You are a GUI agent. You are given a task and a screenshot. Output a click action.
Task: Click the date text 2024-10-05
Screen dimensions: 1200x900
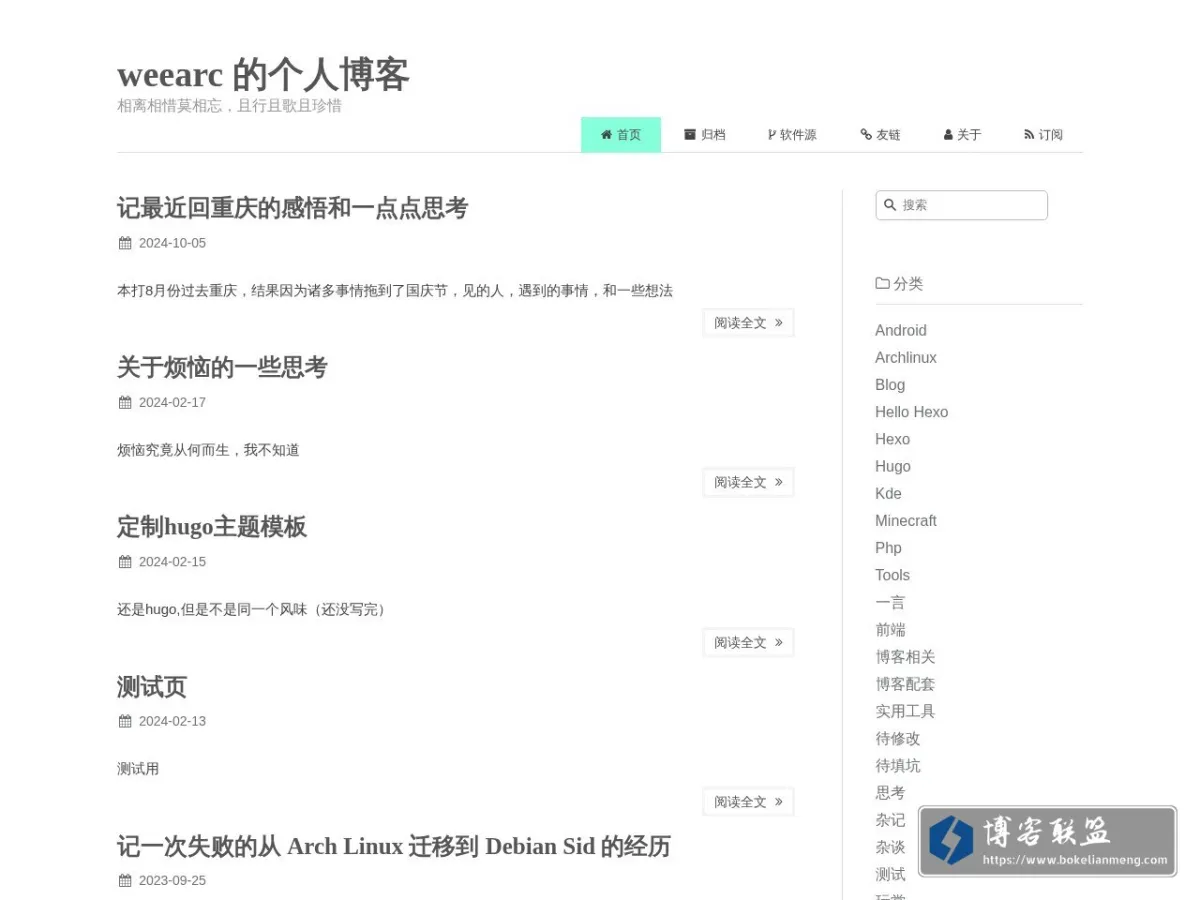click(x=172, y=243)
